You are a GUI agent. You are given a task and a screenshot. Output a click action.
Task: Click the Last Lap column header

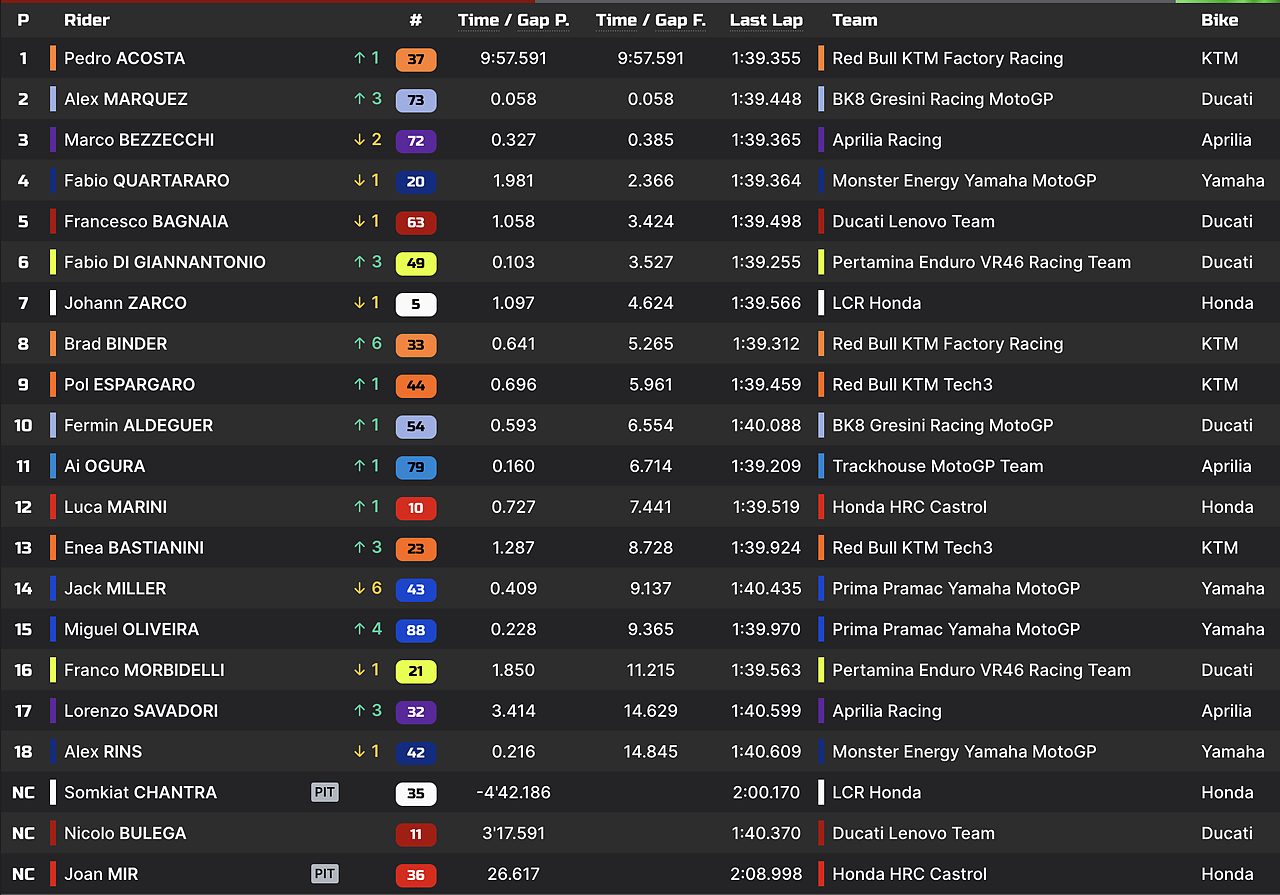tap(766, 20)
